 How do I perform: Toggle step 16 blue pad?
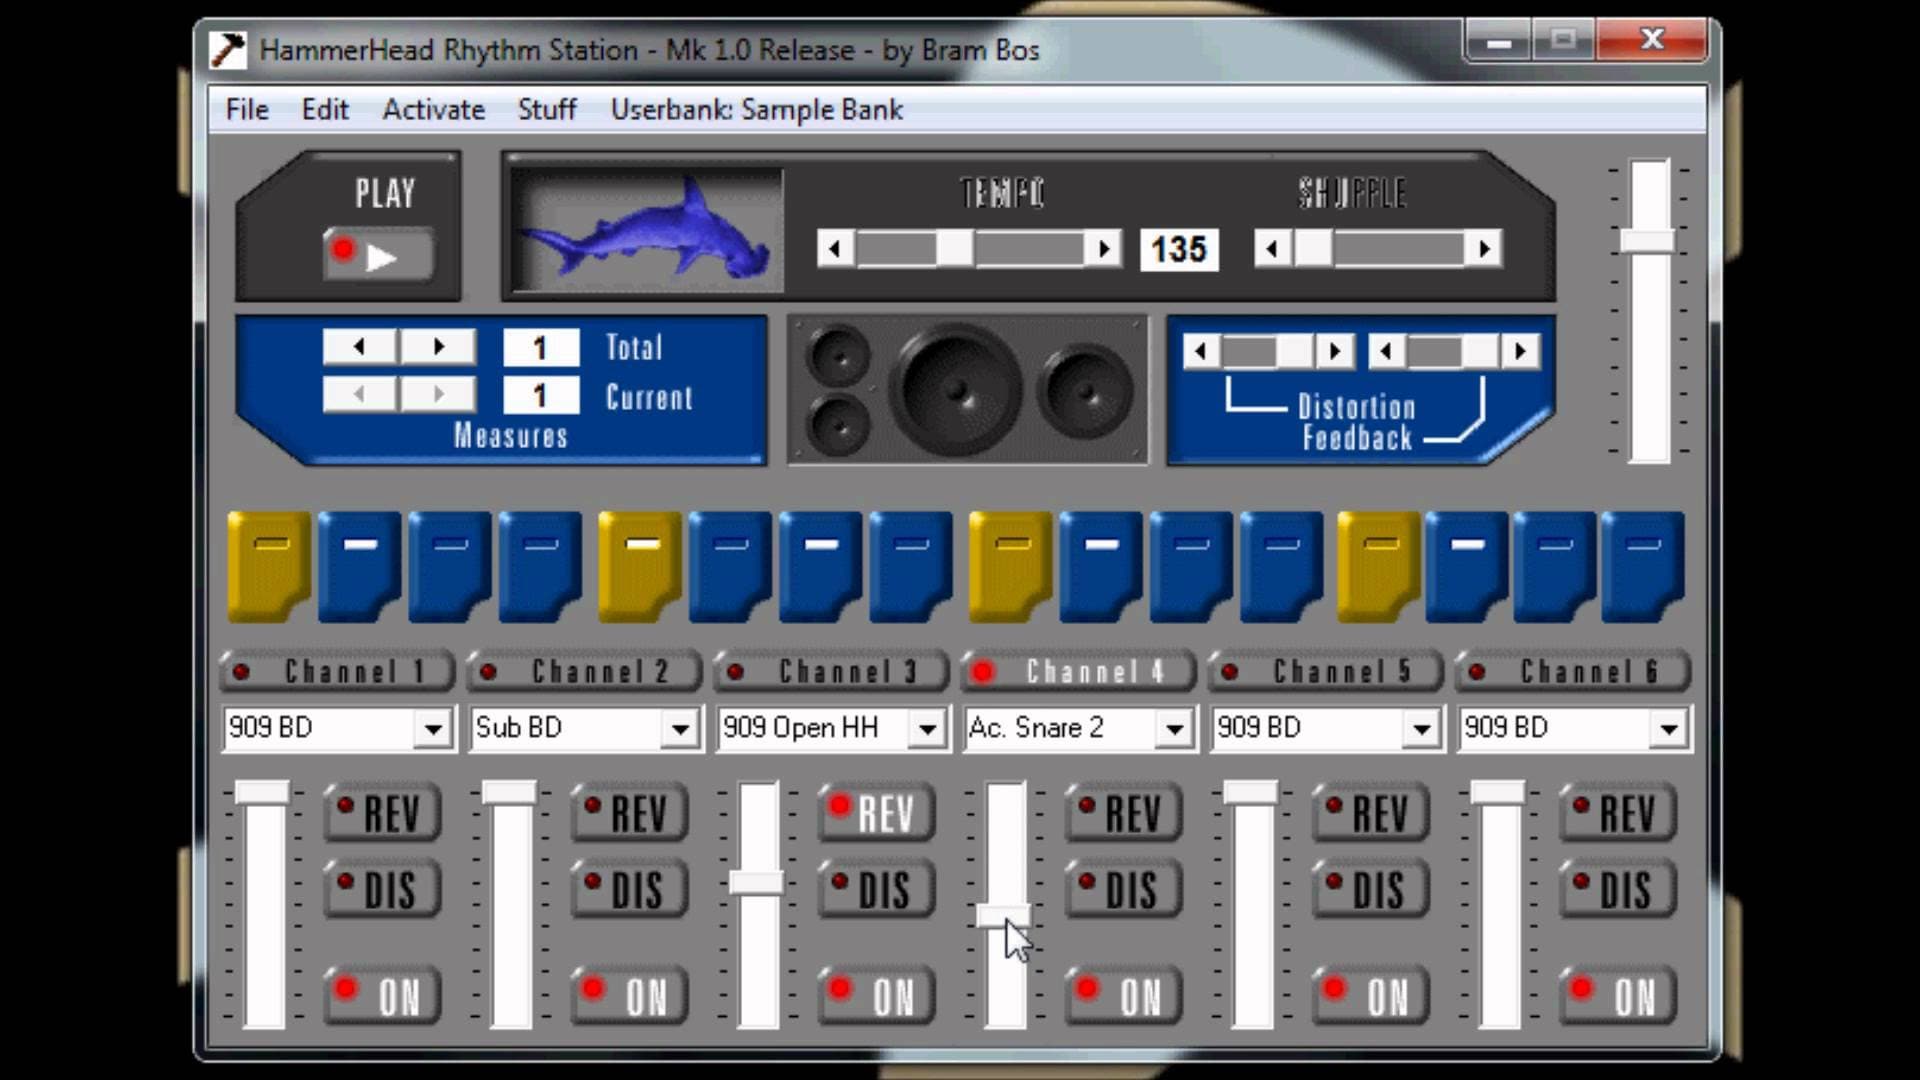[x=1643, y=566]
